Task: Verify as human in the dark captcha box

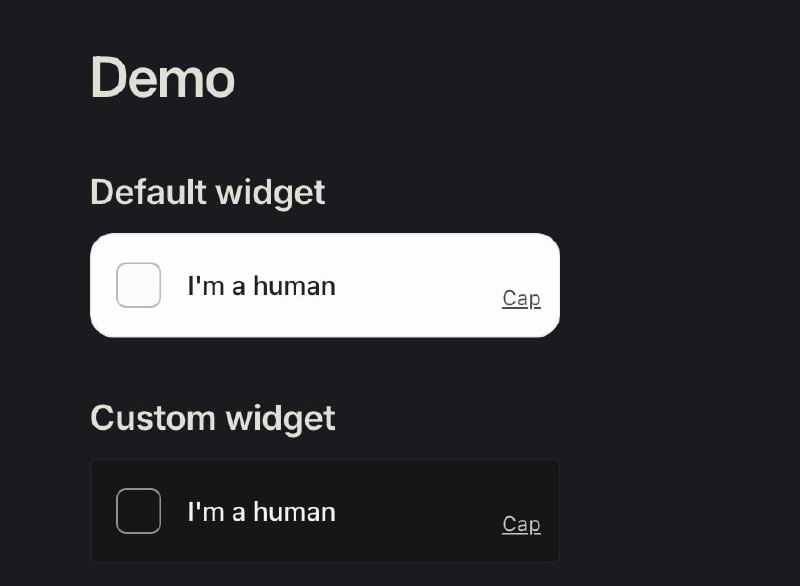Action: coord(138,511)
